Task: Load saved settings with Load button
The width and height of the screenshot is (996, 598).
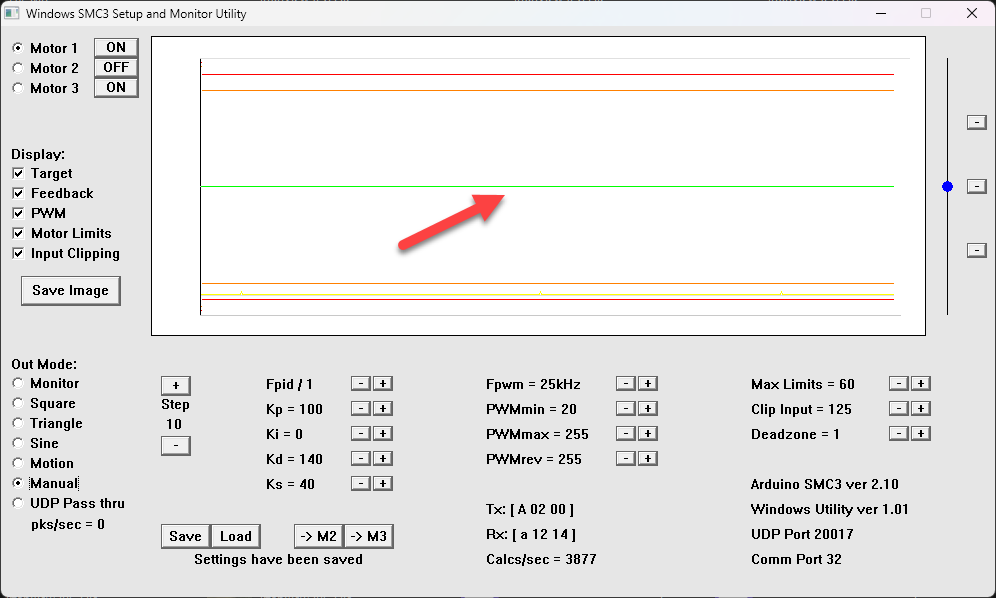Action: (236, 536)
